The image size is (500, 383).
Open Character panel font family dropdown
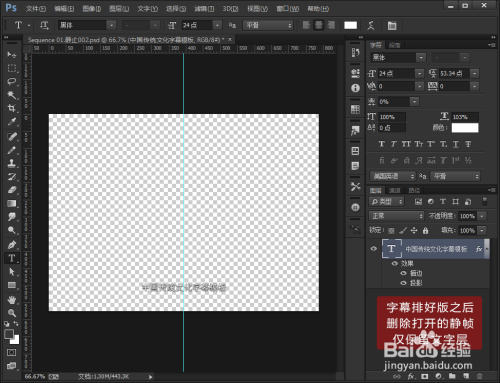click(421, 58)
